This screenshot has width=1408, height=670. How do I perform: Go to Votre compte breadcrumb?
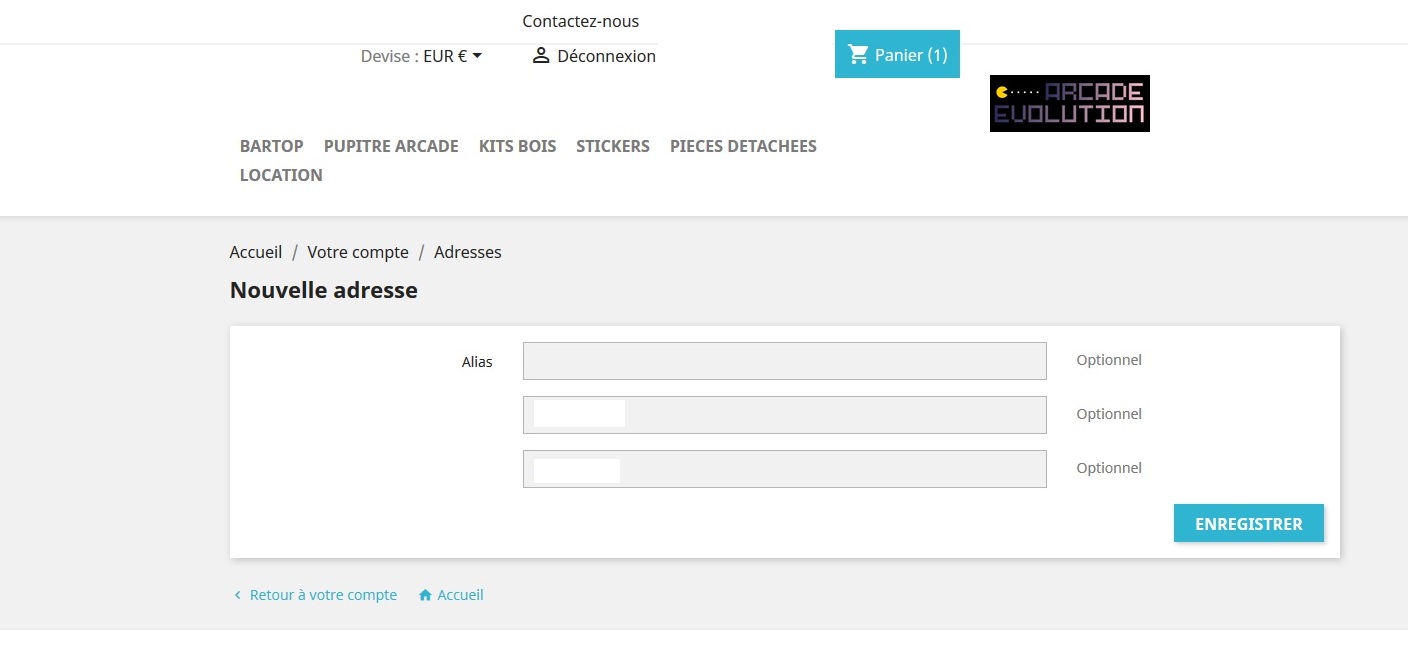358,252
